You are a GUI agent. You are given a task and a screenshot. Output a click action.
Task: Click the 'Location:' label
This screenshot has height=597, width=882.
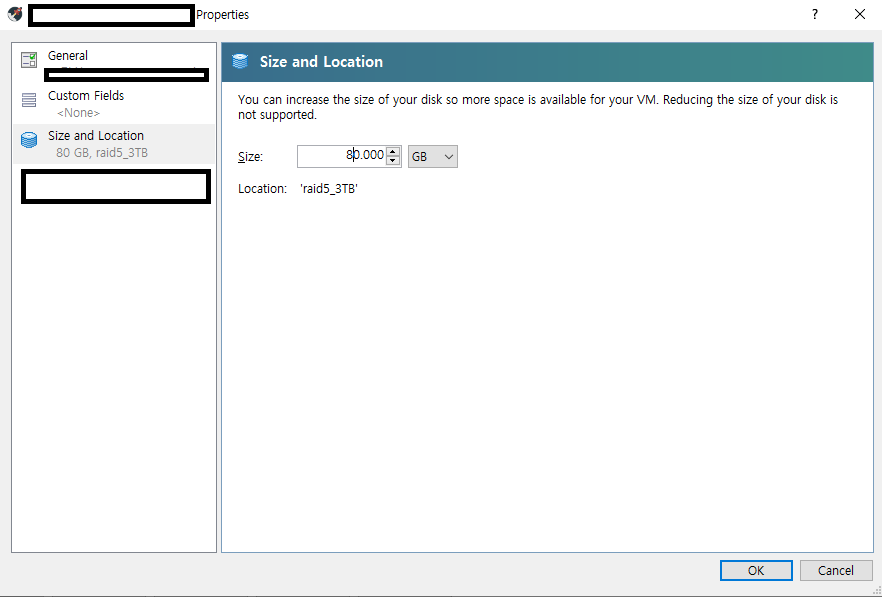pyautogui.click(x=262, y=188)
